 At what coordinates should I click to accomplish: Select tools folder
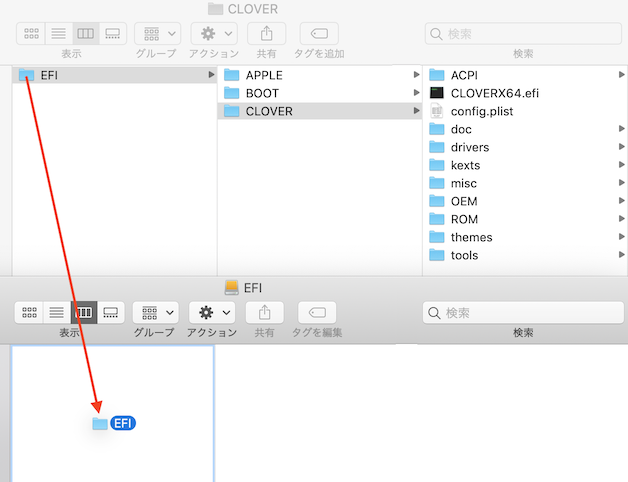[x=525, y=255]
